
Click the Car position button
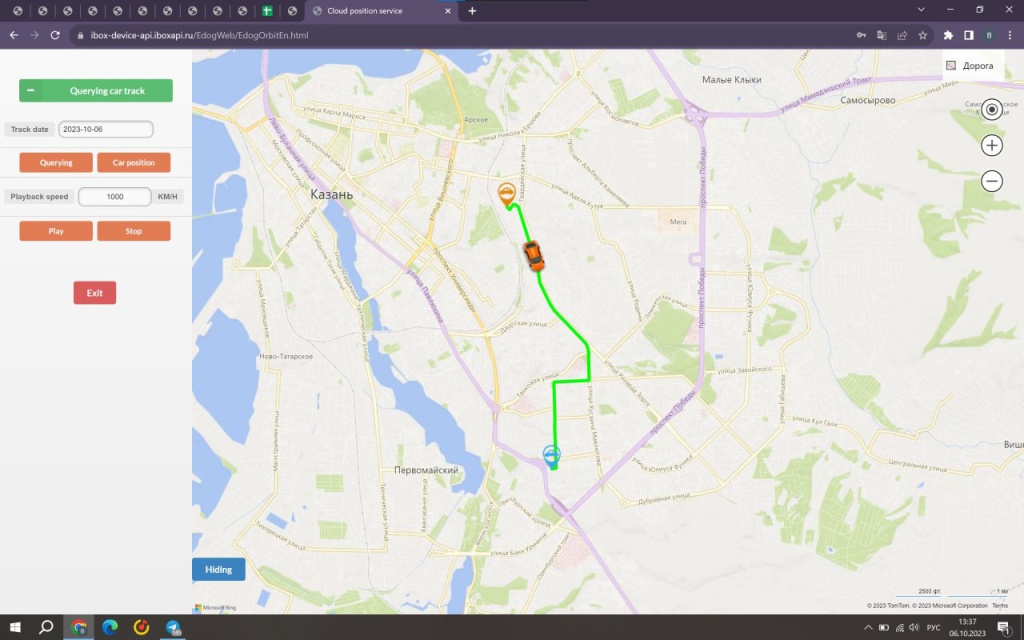133,162
